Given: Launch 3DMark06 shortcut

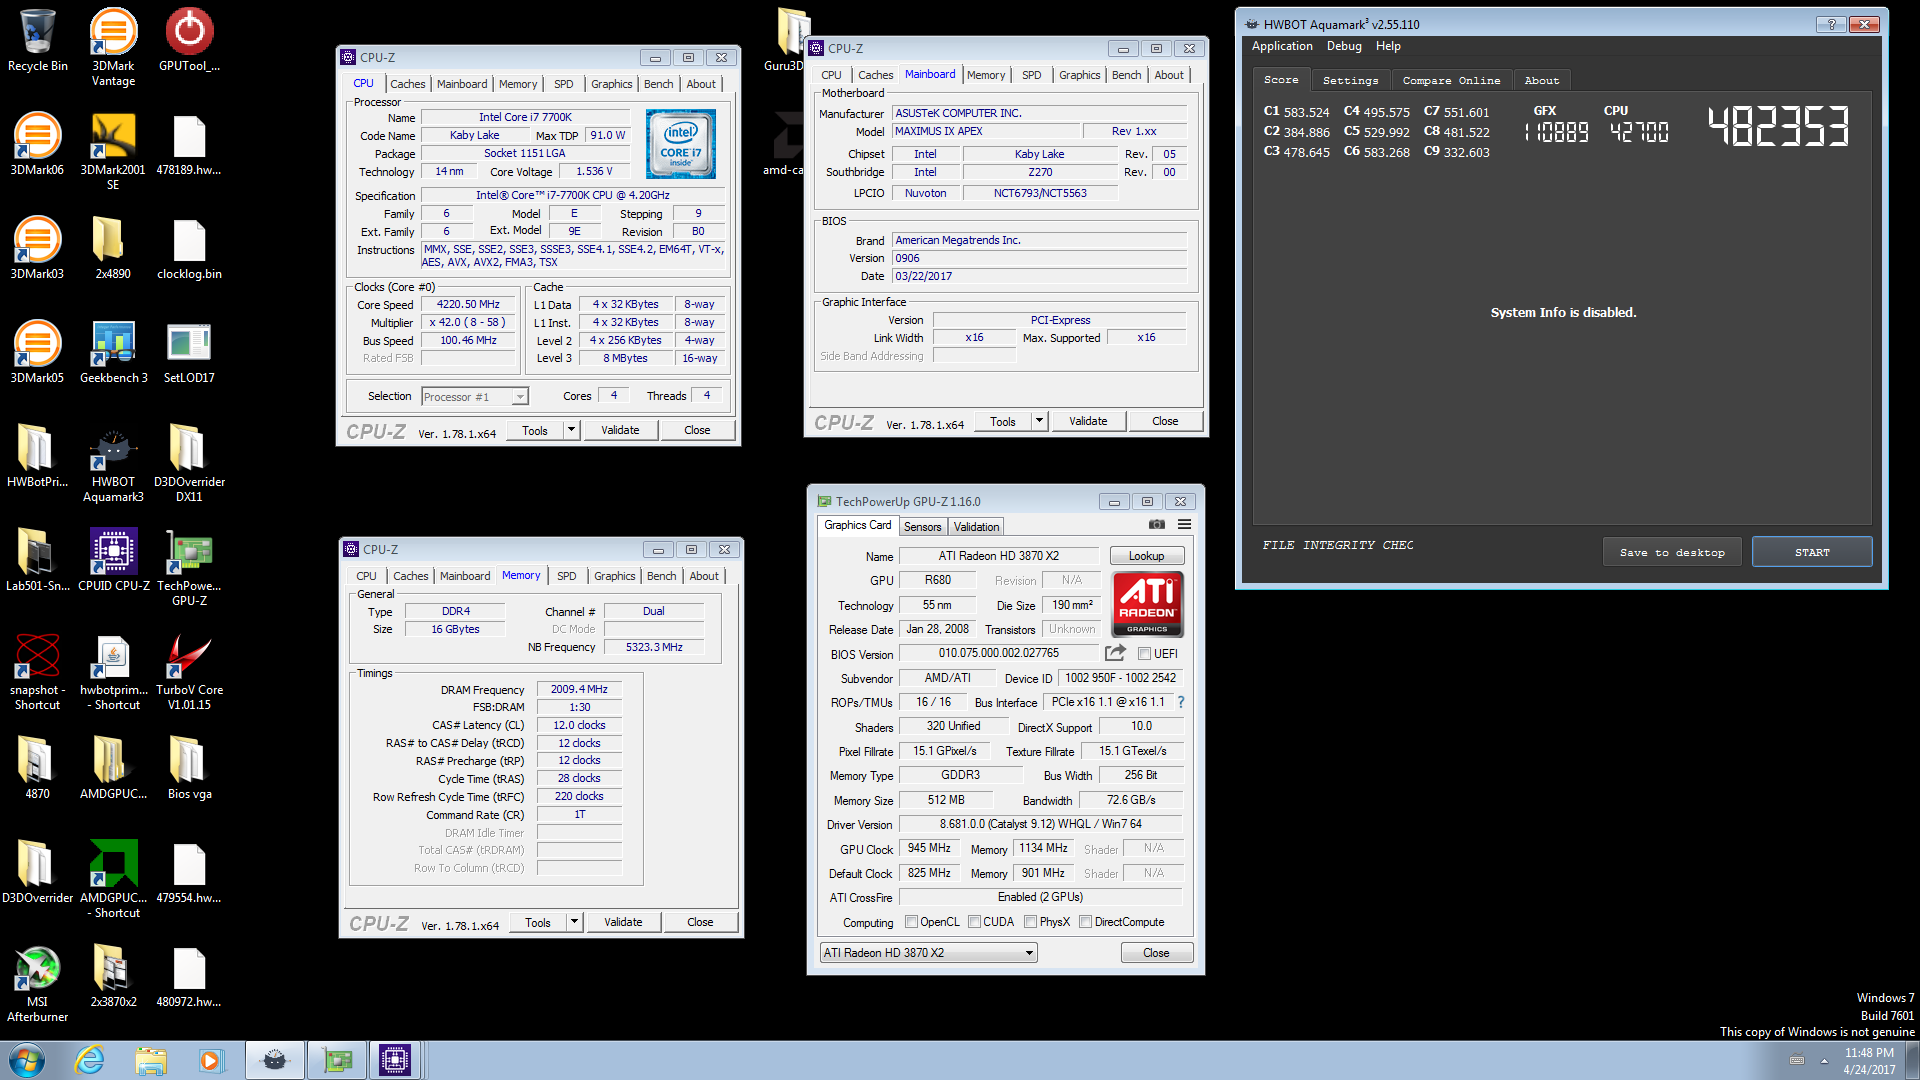Looking at the screenshot, I should pos(37,144).
